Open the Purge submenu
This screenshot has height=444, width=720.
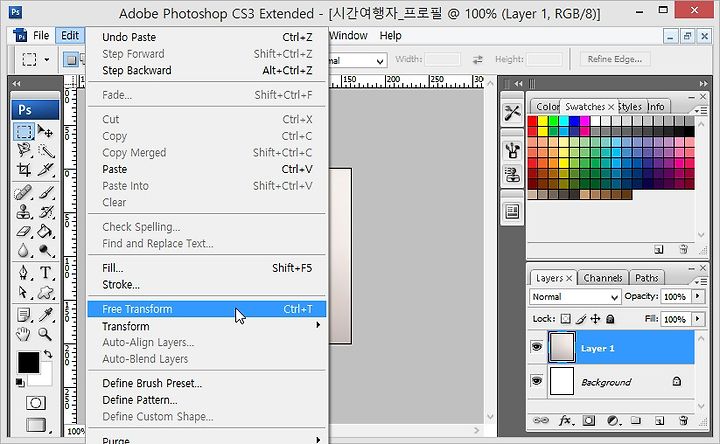point(207,440)
